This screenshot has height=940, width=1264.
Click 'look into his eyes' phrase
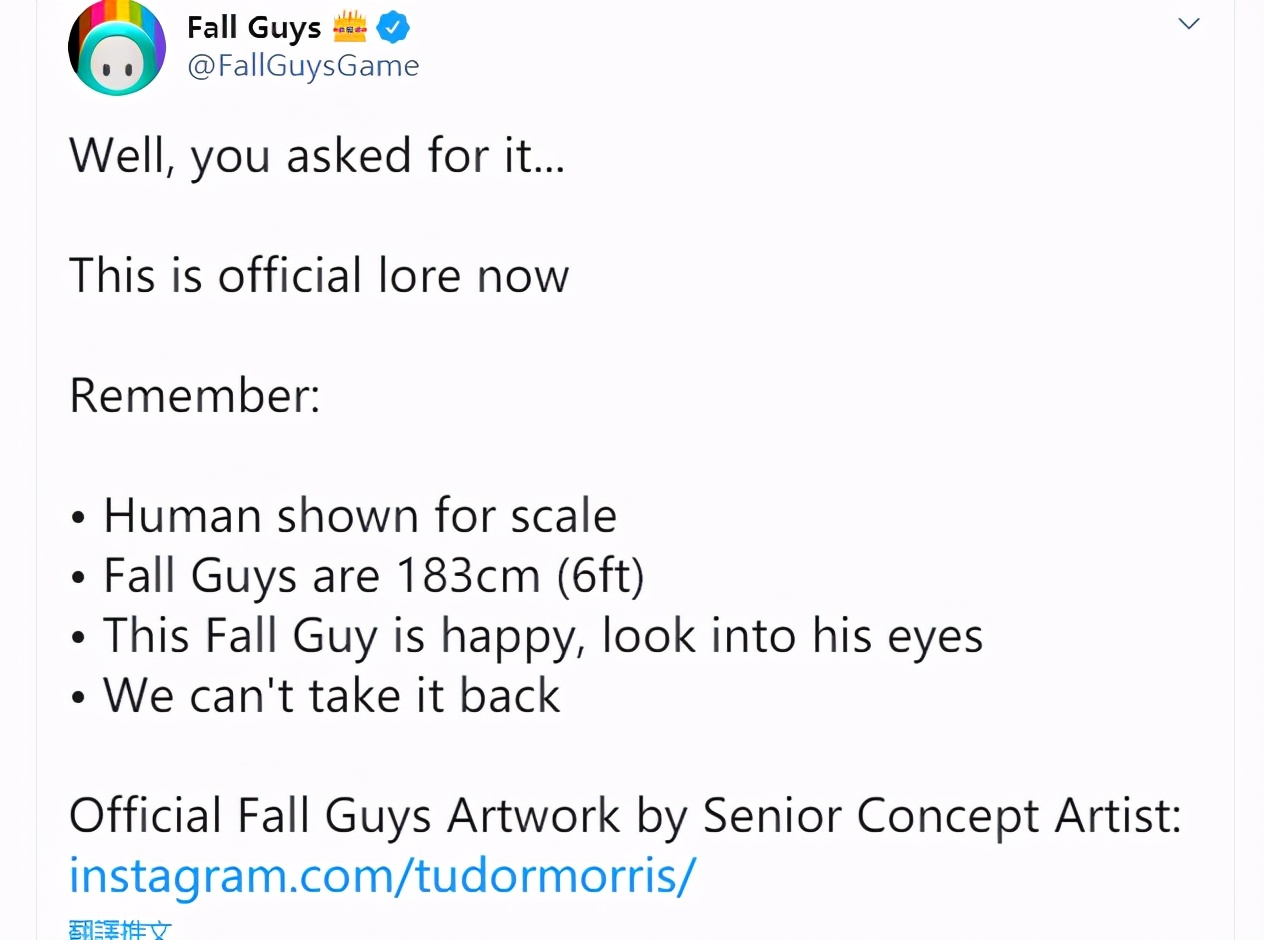coord(793,636)
